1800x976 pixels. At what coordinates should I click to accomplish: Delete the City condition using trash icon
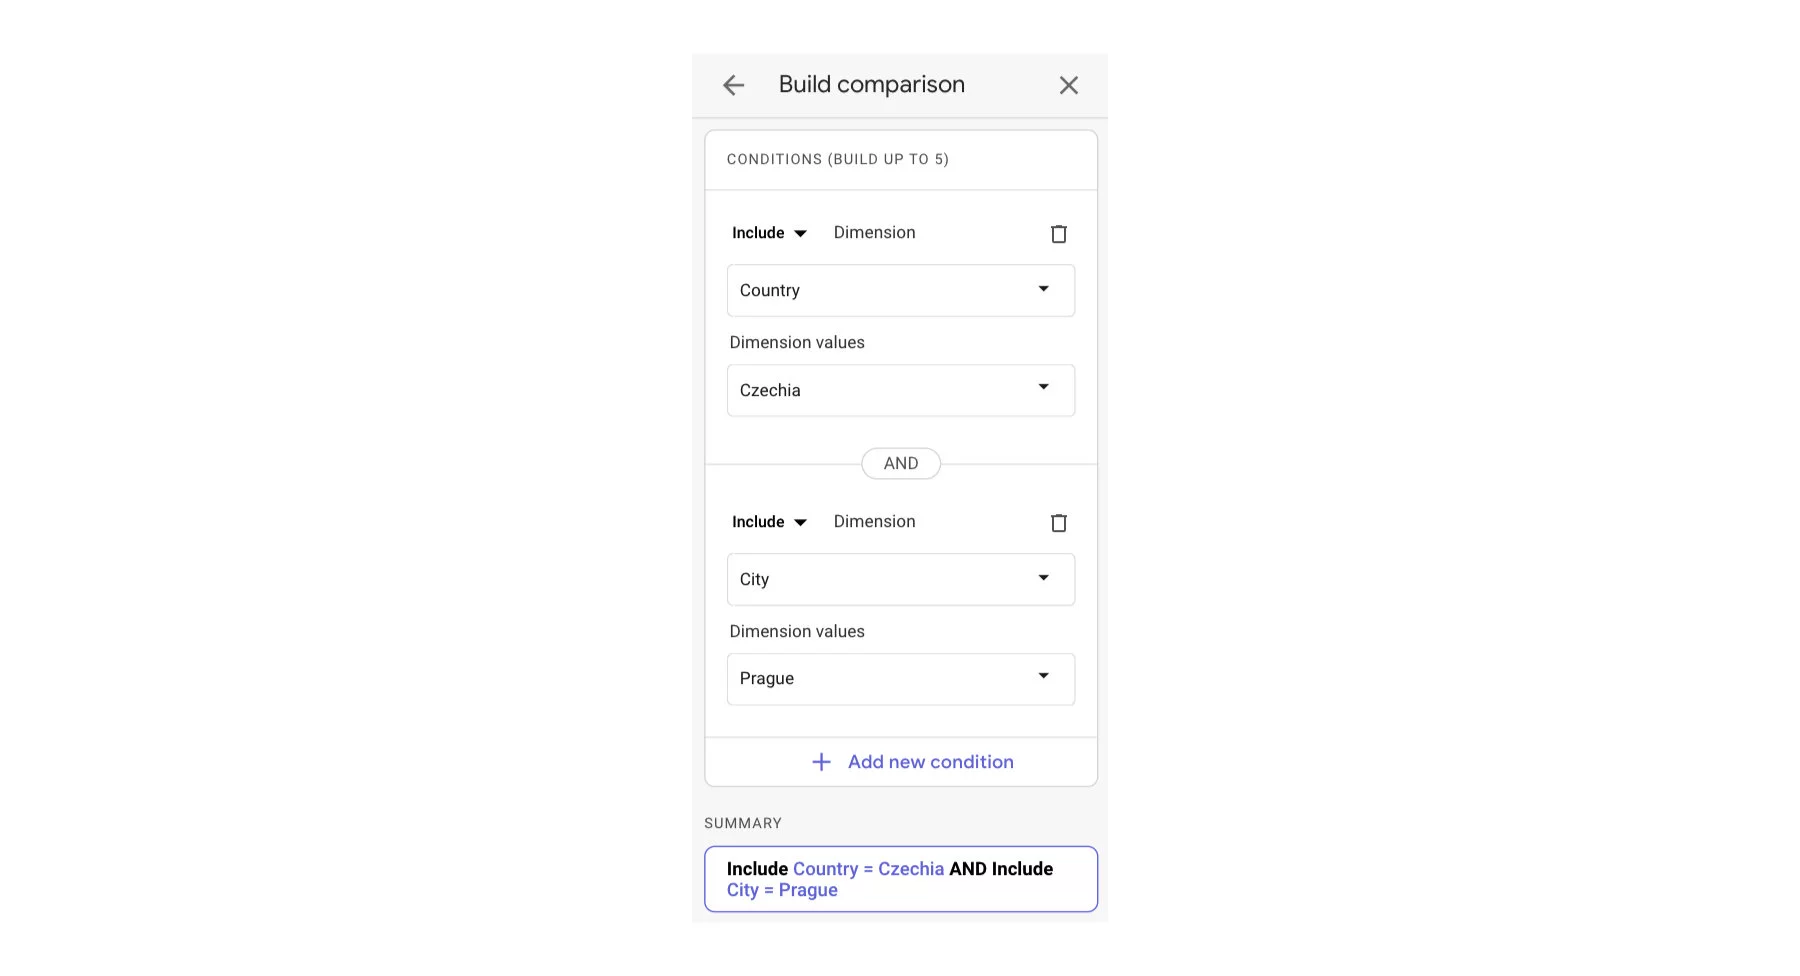1058,523
